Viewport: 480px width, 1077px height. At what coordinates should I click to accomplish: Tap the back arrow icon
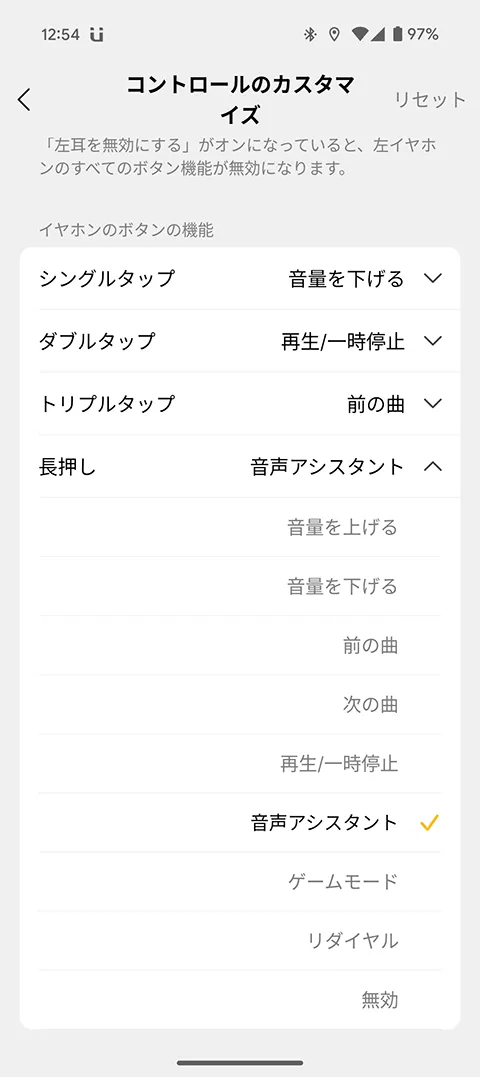[25, 100]
